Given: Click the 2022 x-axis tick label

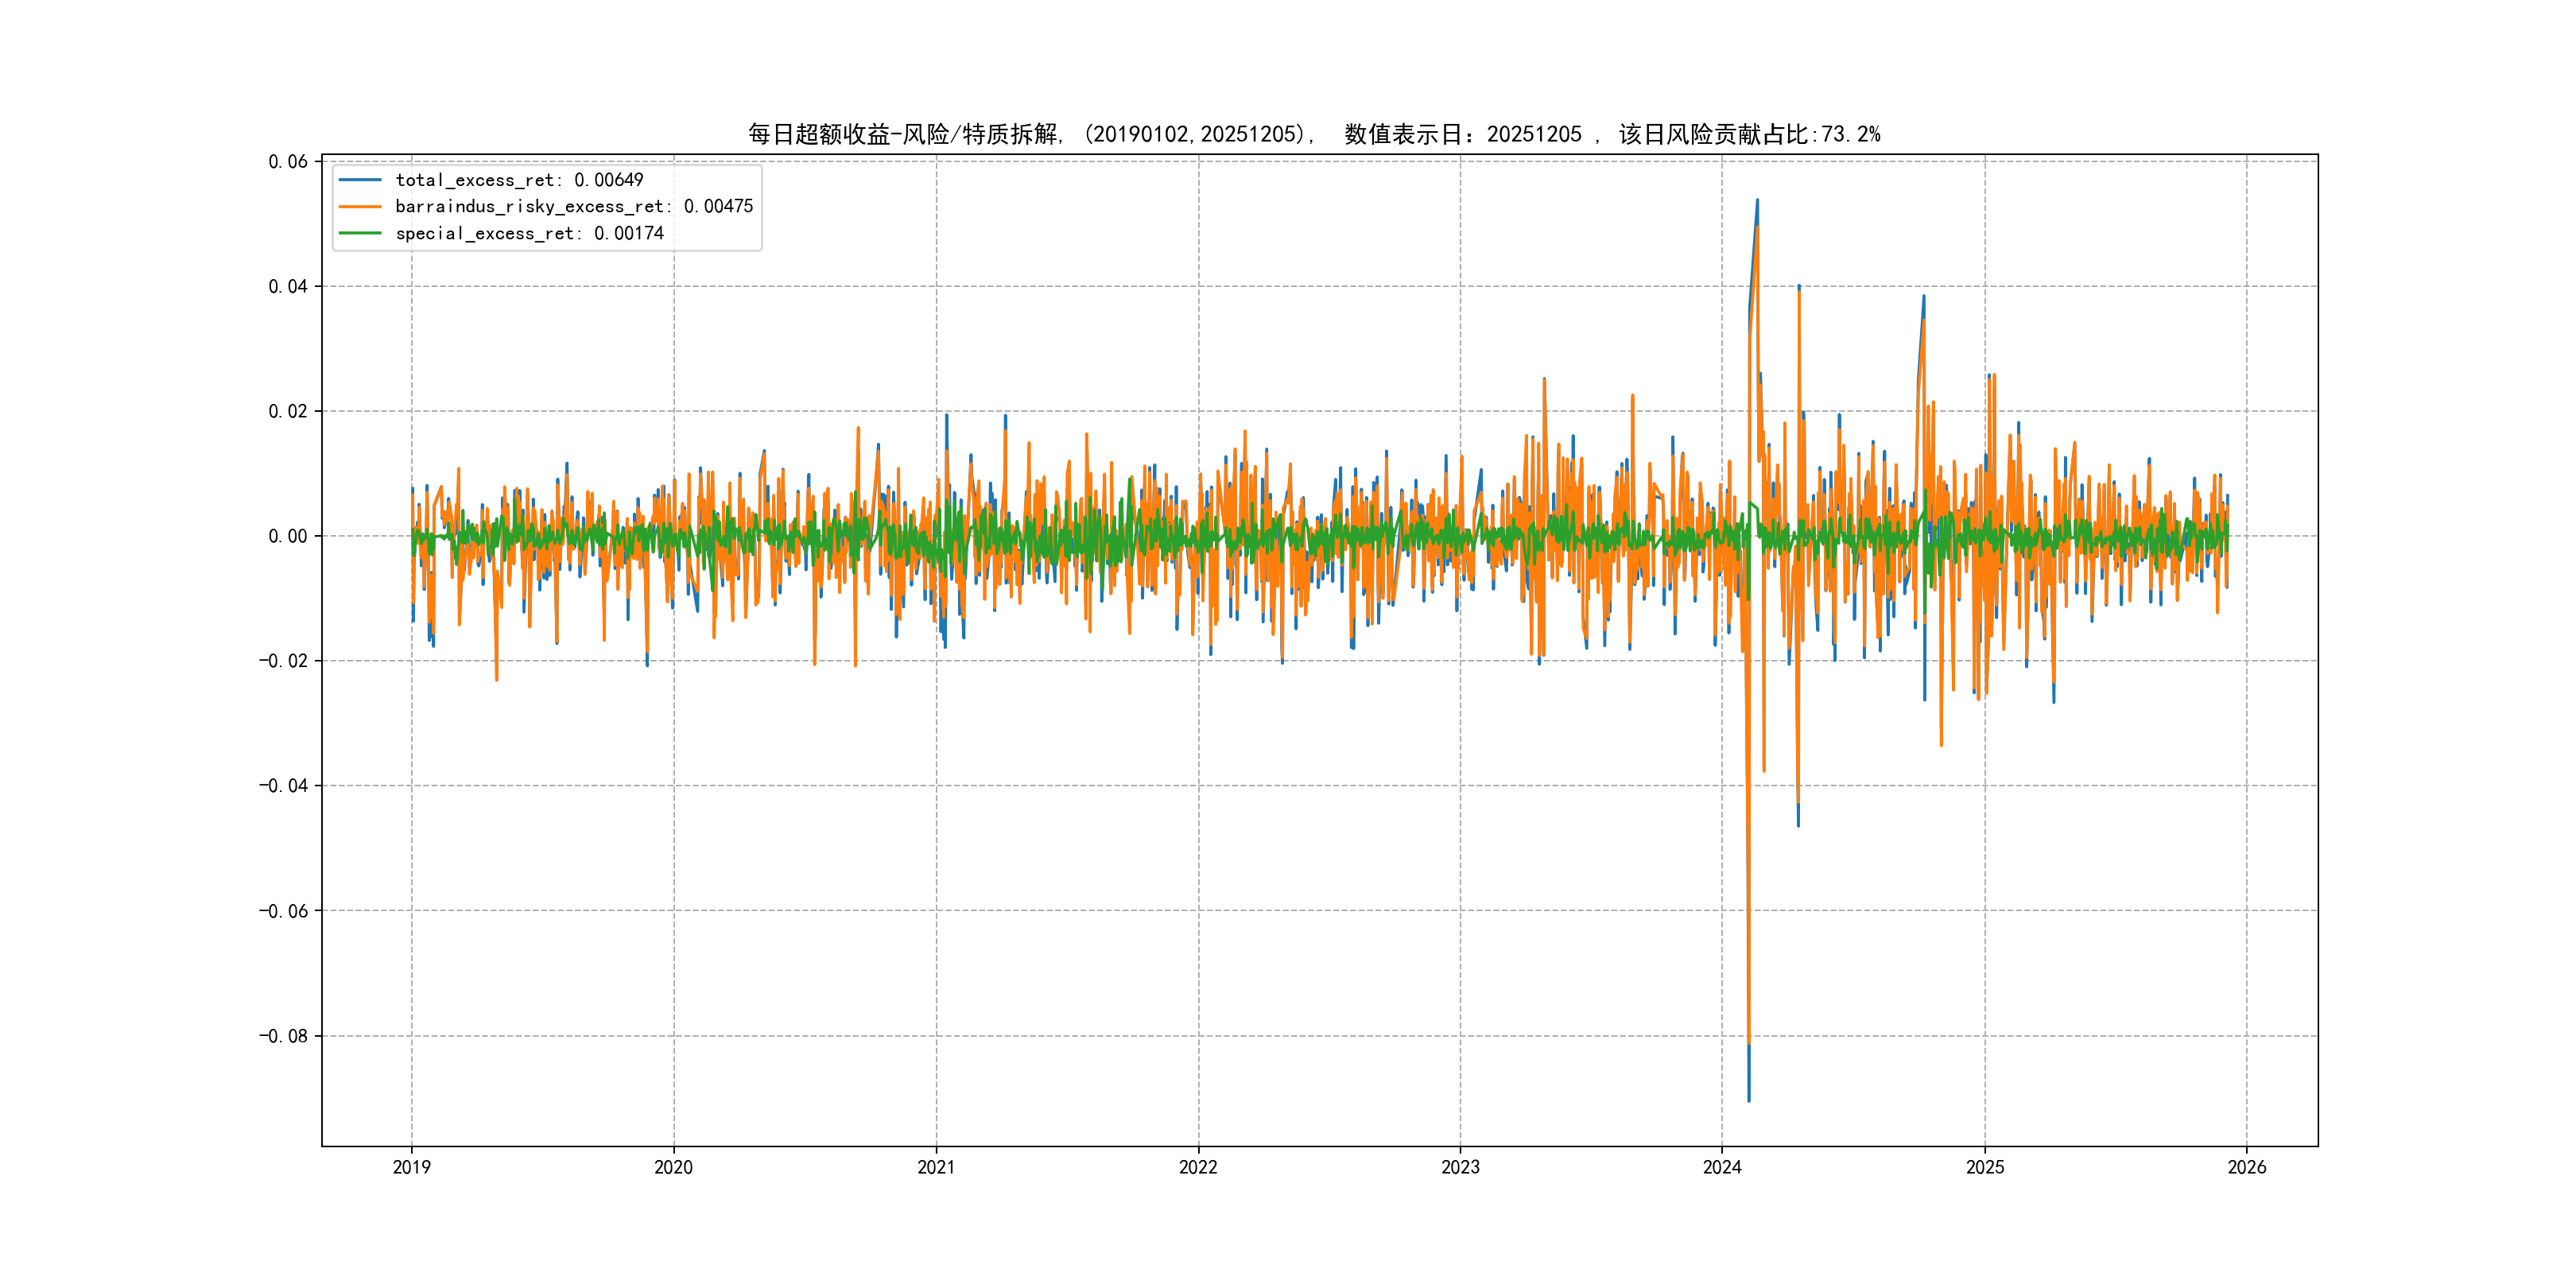Looking at the screenshot, I should (x=1198, y=1167).
